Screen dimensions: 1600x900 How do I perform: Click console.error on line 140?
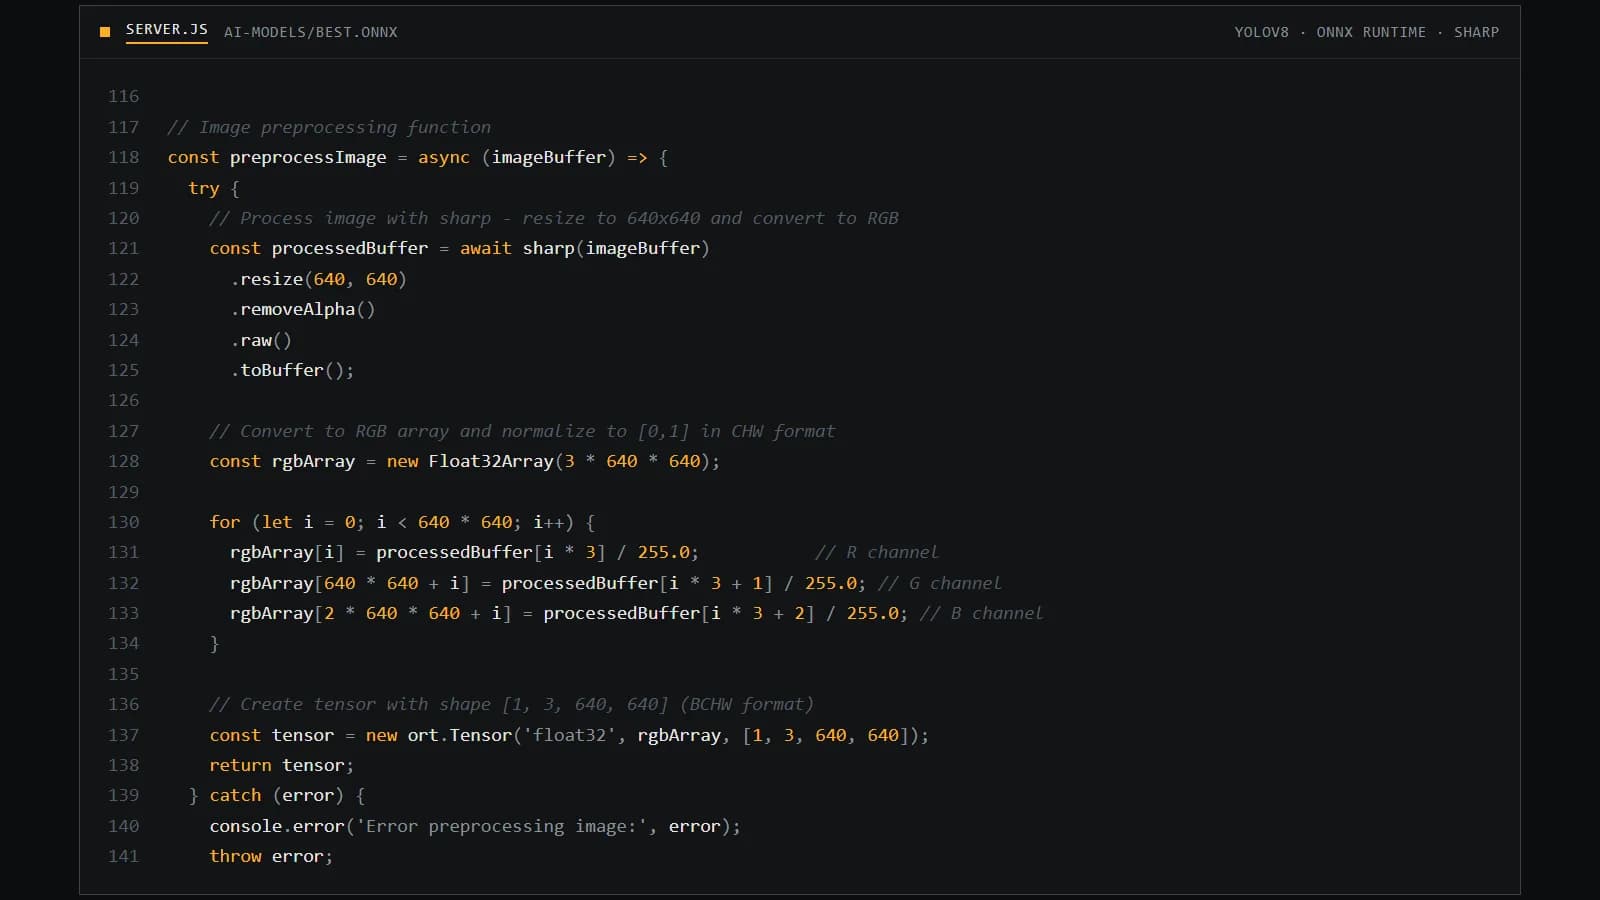coord(277,826)
